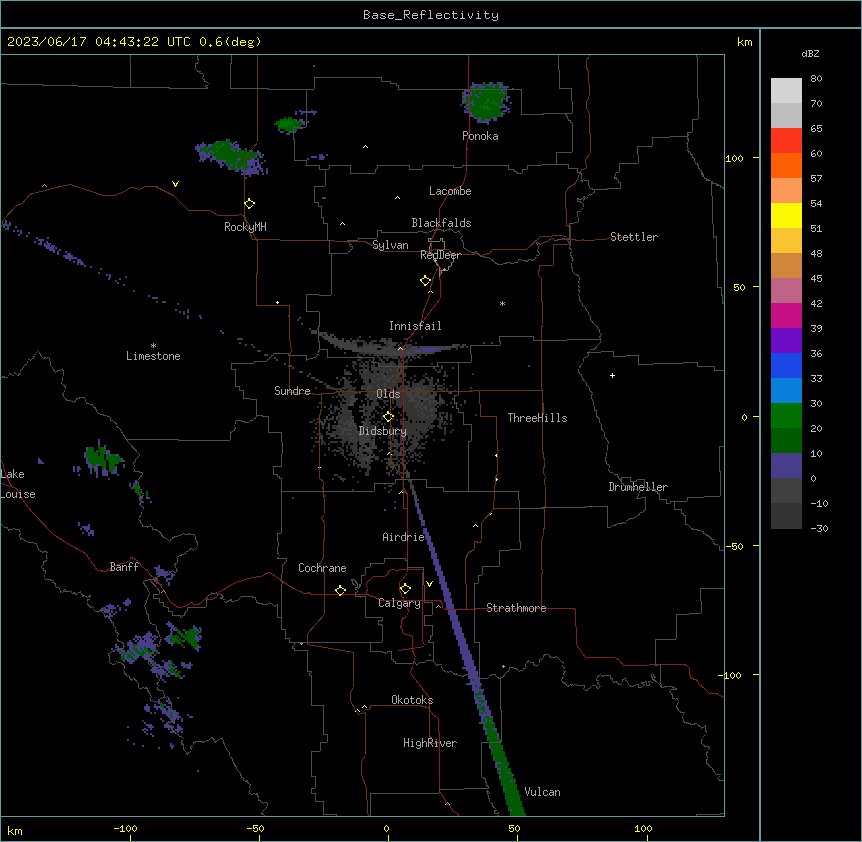Click the Stettler city label
The height and width of the screenshot is (842, 862).
[634, 237]
